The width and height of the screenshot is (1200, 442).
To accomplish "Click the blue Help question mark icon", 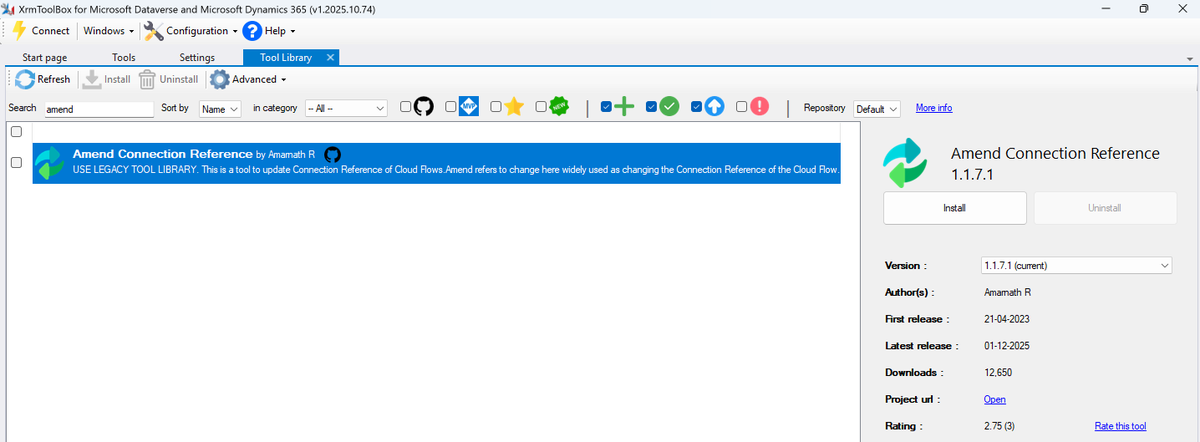I will pos(253,31).
